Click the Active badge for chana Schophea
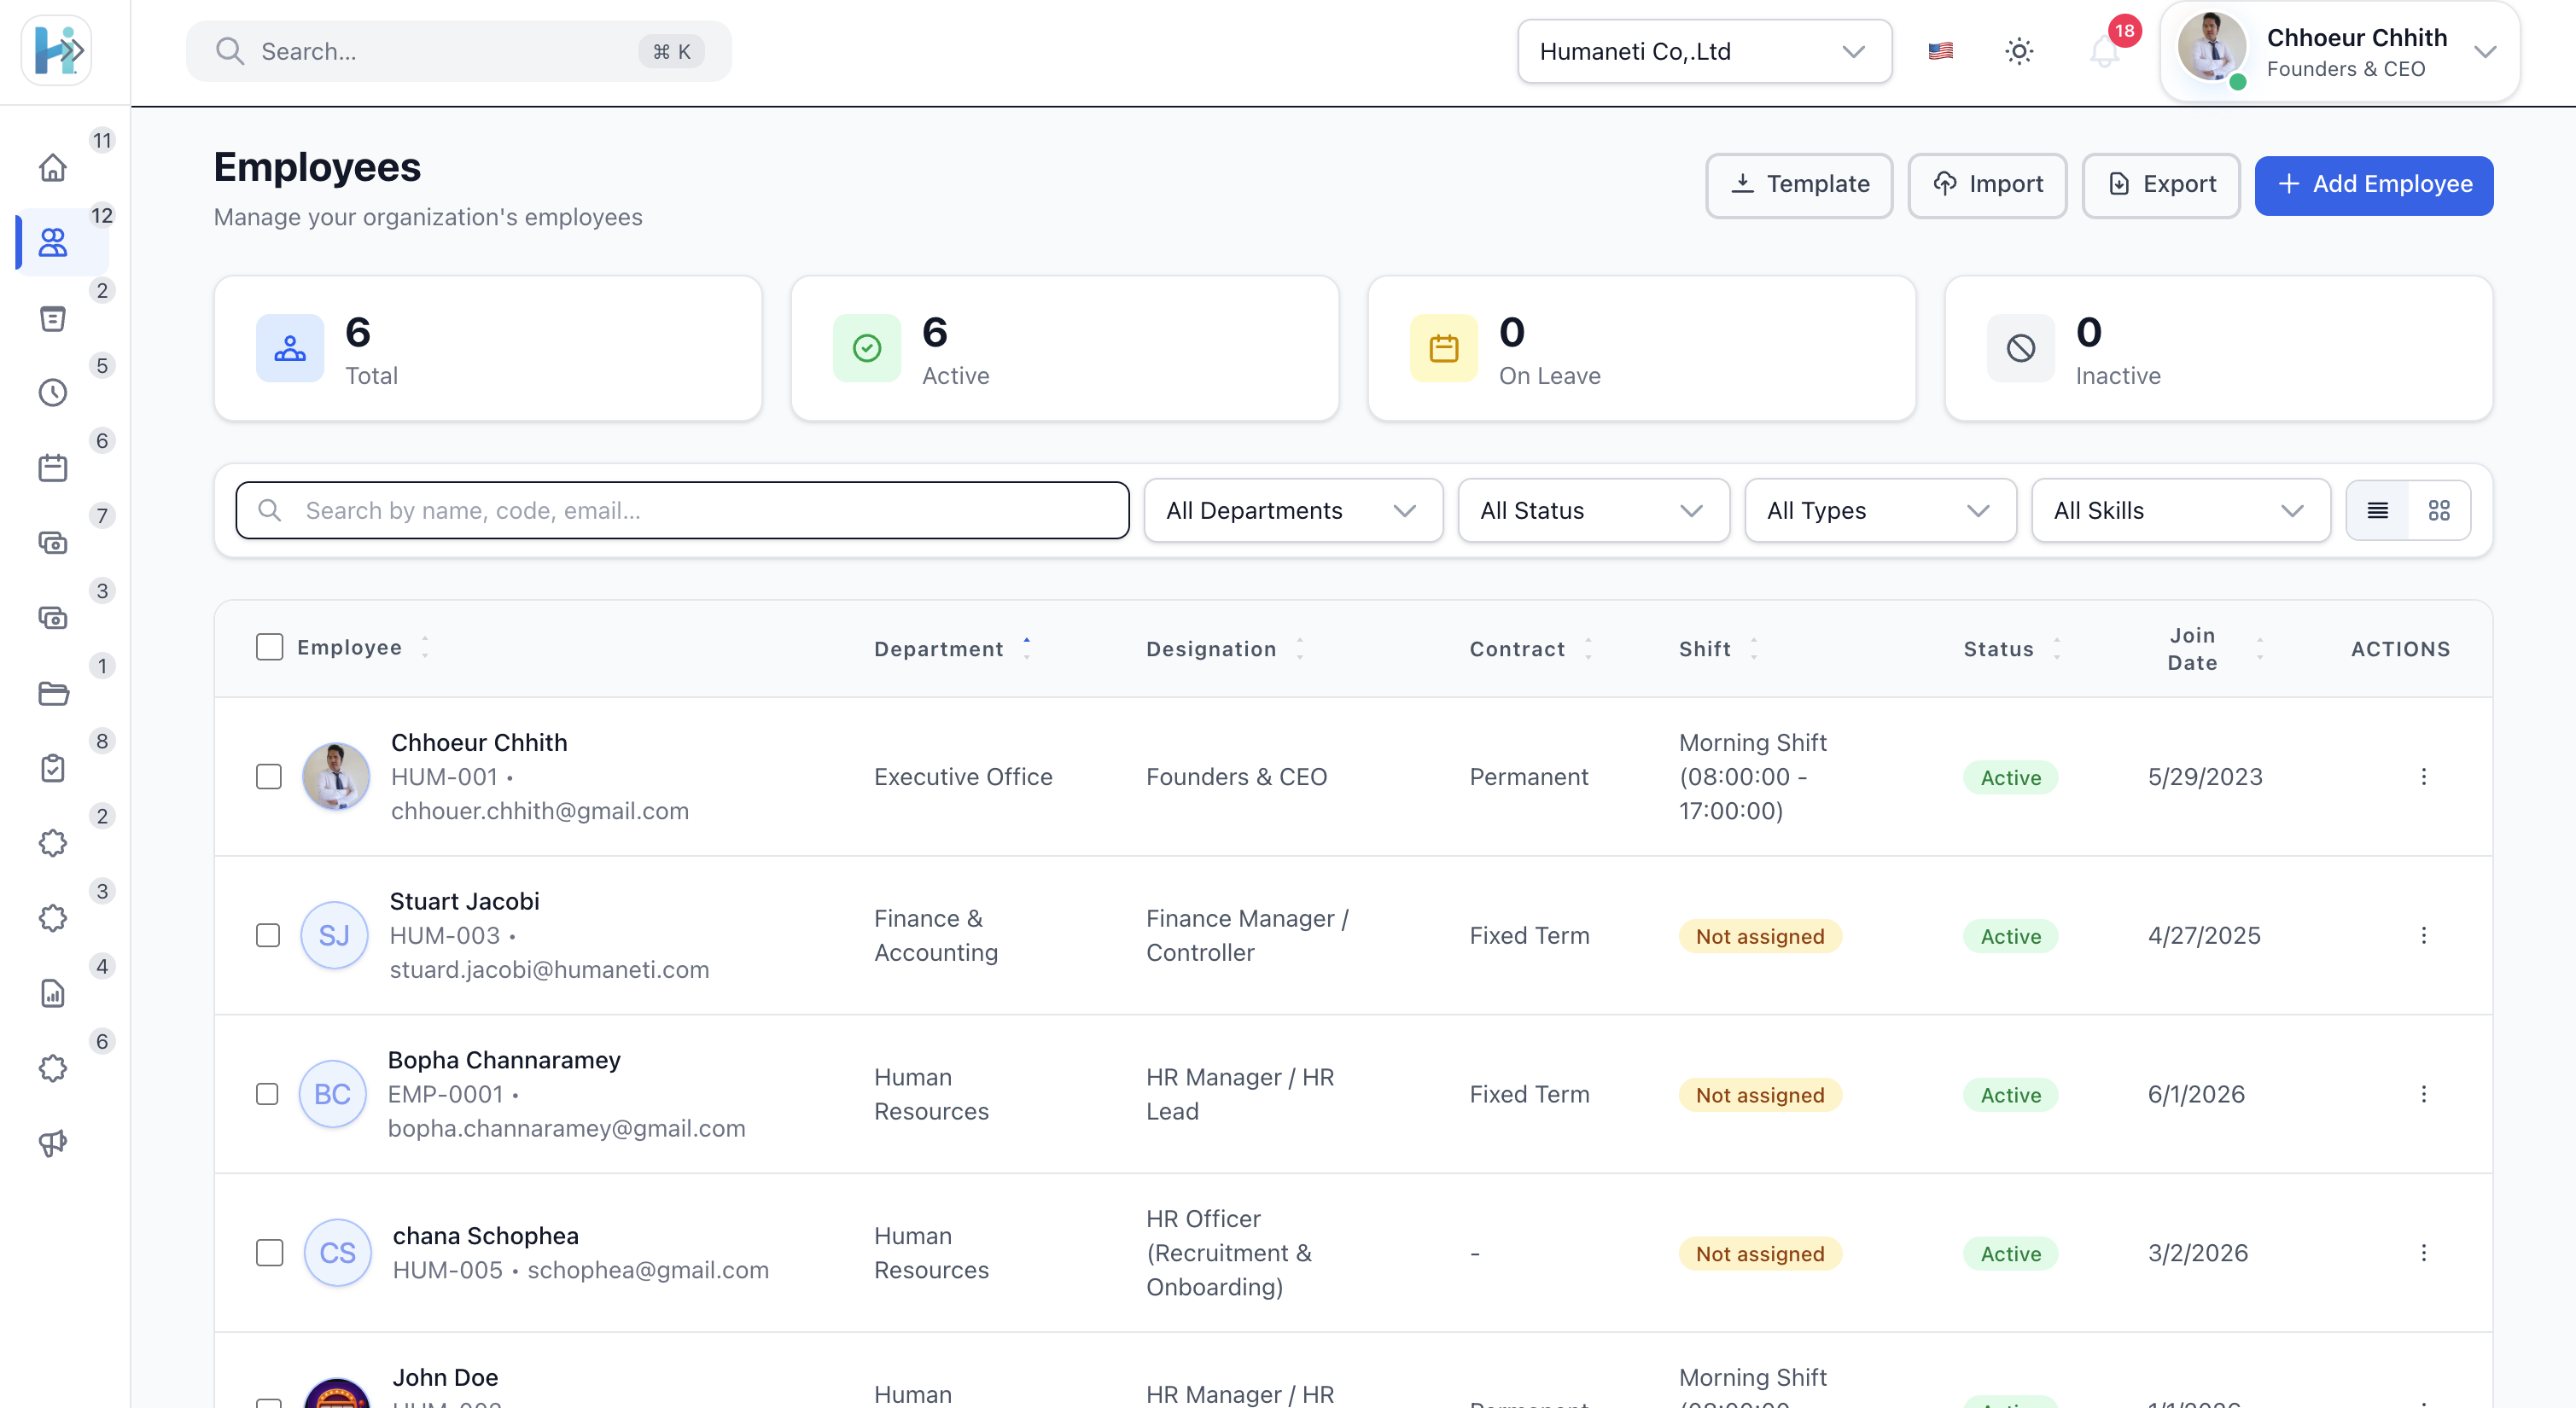This screenshot has height=1408, width=2576. click(x=2010, y=1253)
